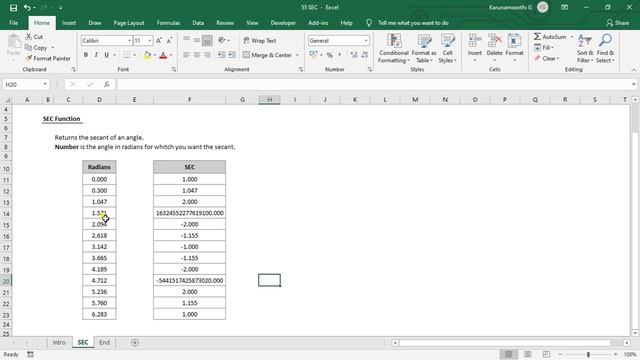Click the Paste clipboard icon
Screen dimensions: 640x360
coord(13,42)
